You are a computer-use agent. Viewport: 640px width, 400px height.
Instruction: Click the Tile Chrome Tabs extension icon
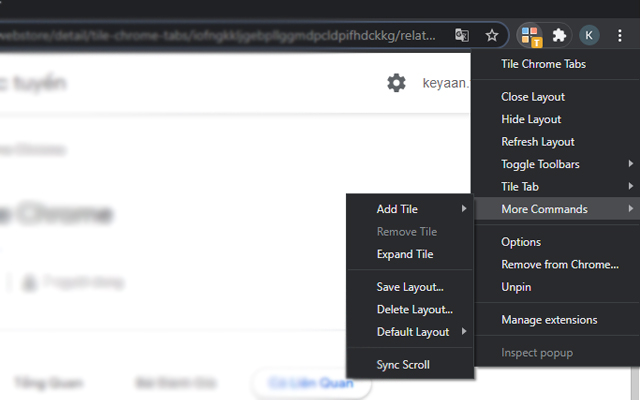[x=530, y=36]
